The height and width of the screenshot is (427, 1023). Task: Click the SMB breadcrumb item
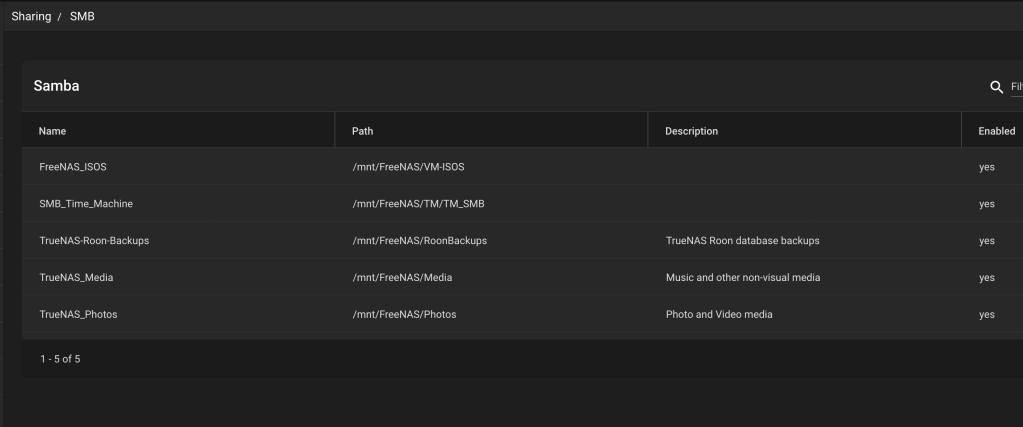(82, 16)
